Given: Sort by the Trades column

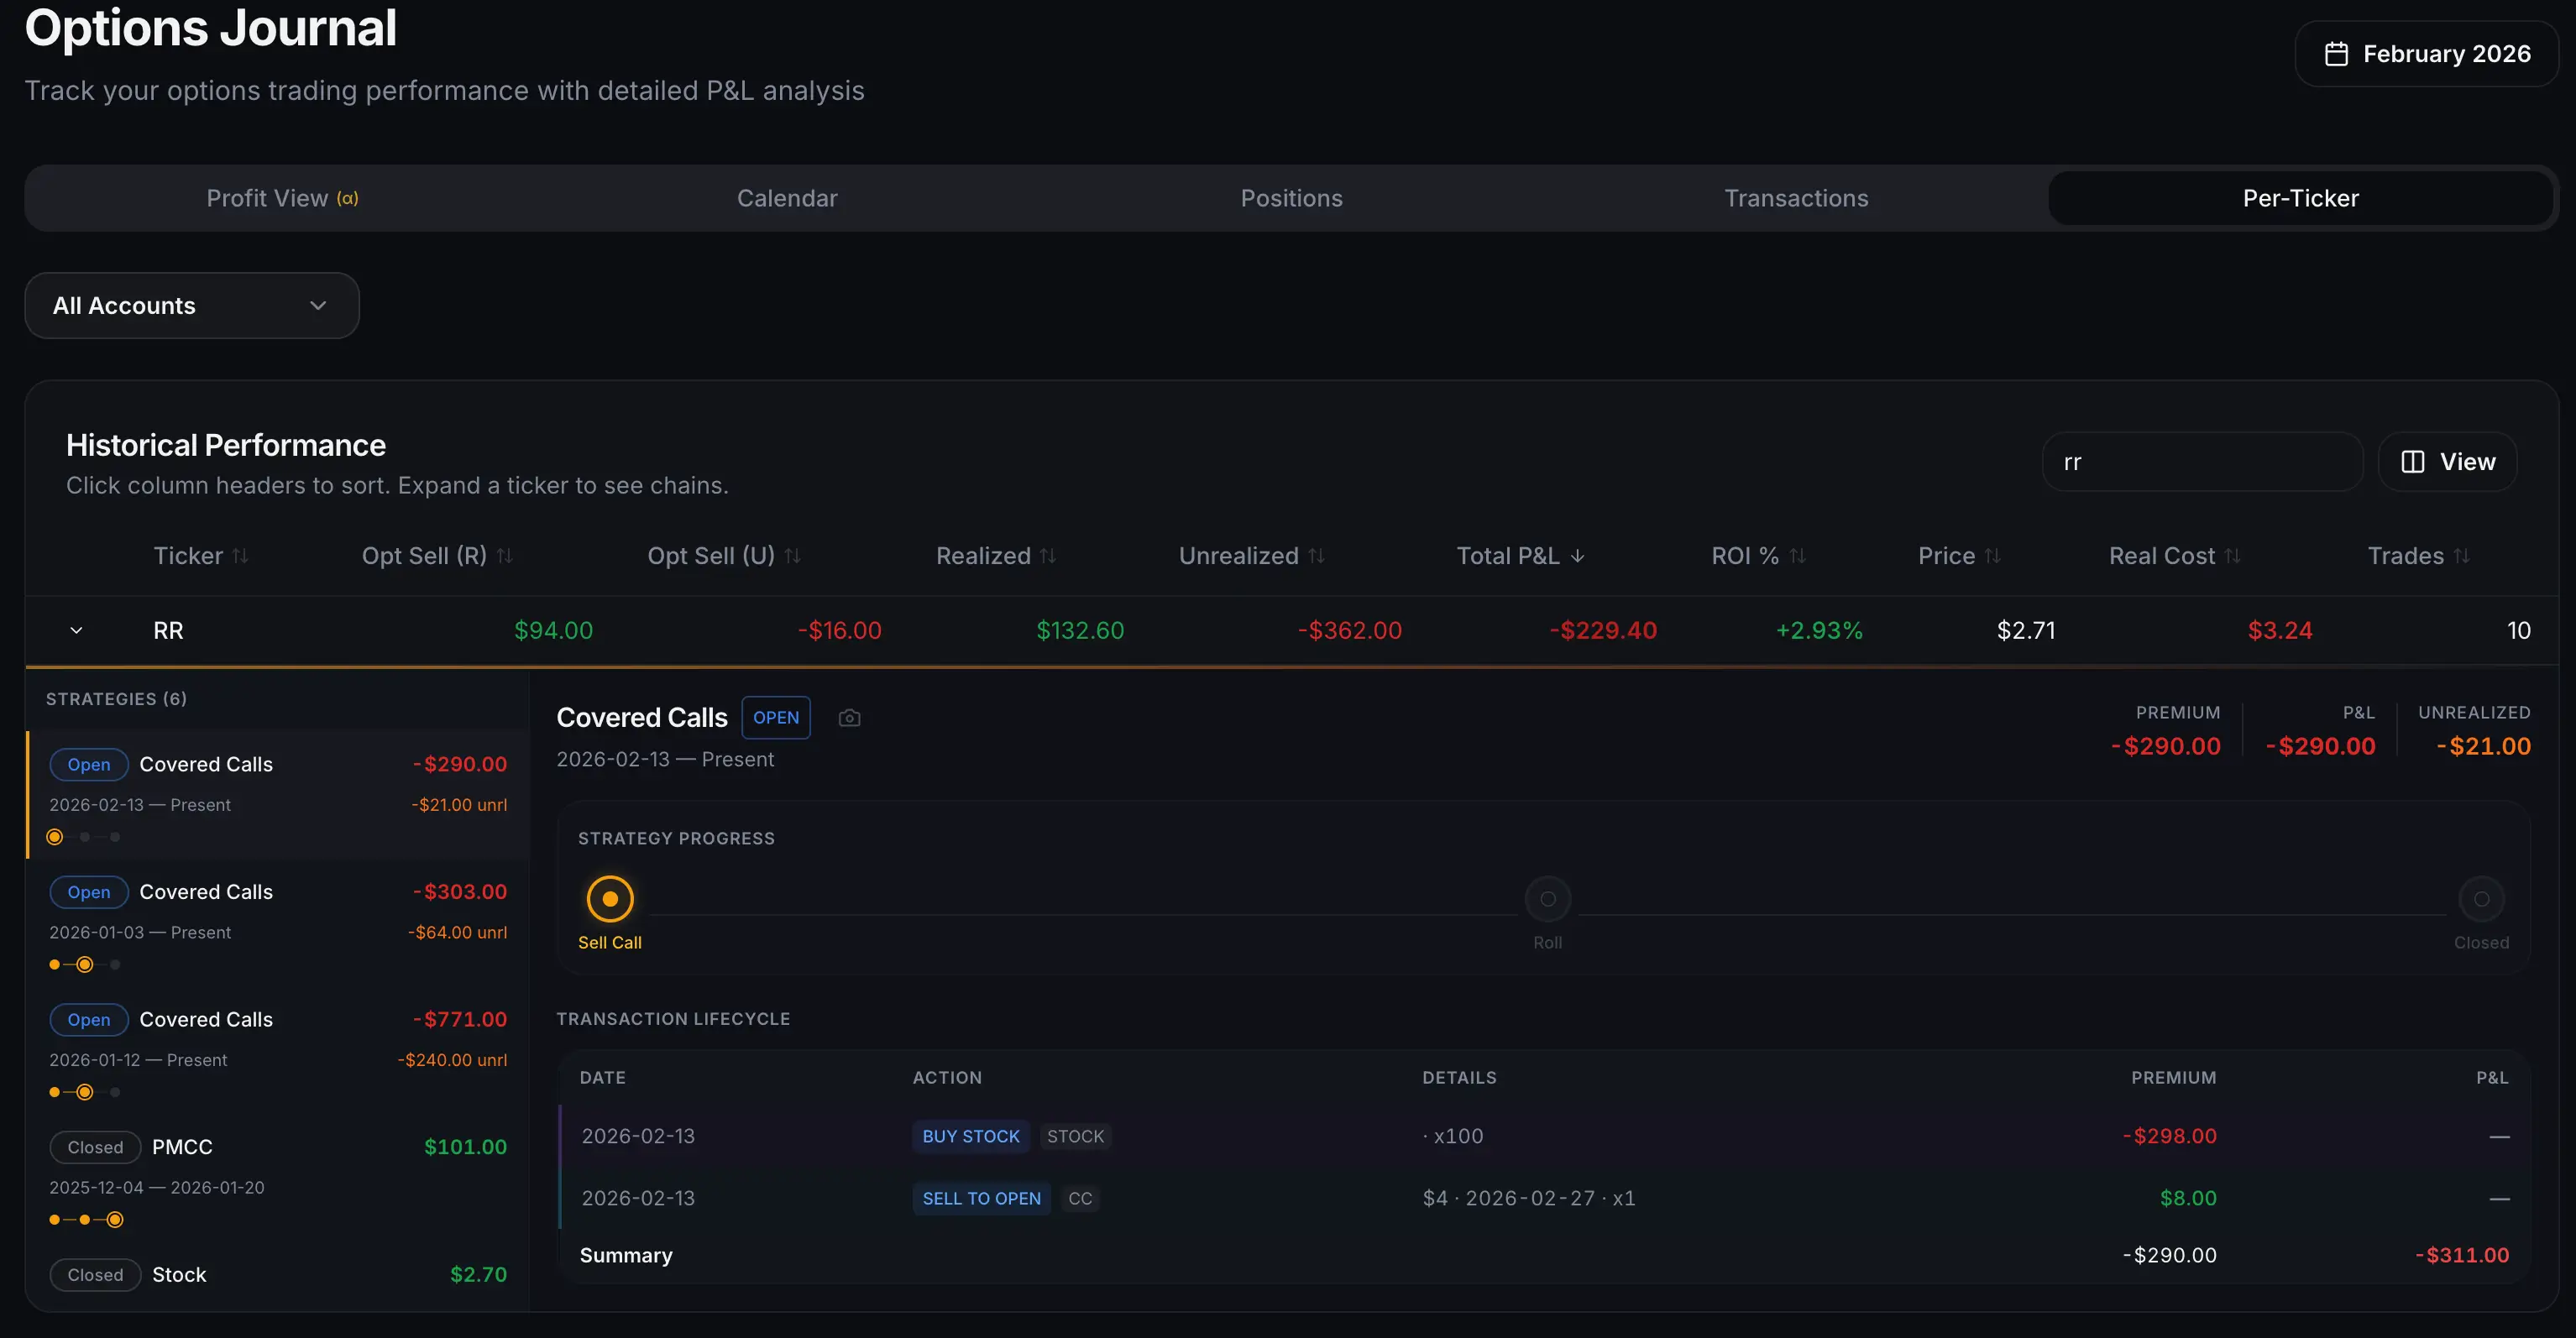Looking at the screenshot, I should pos(2418,556).
